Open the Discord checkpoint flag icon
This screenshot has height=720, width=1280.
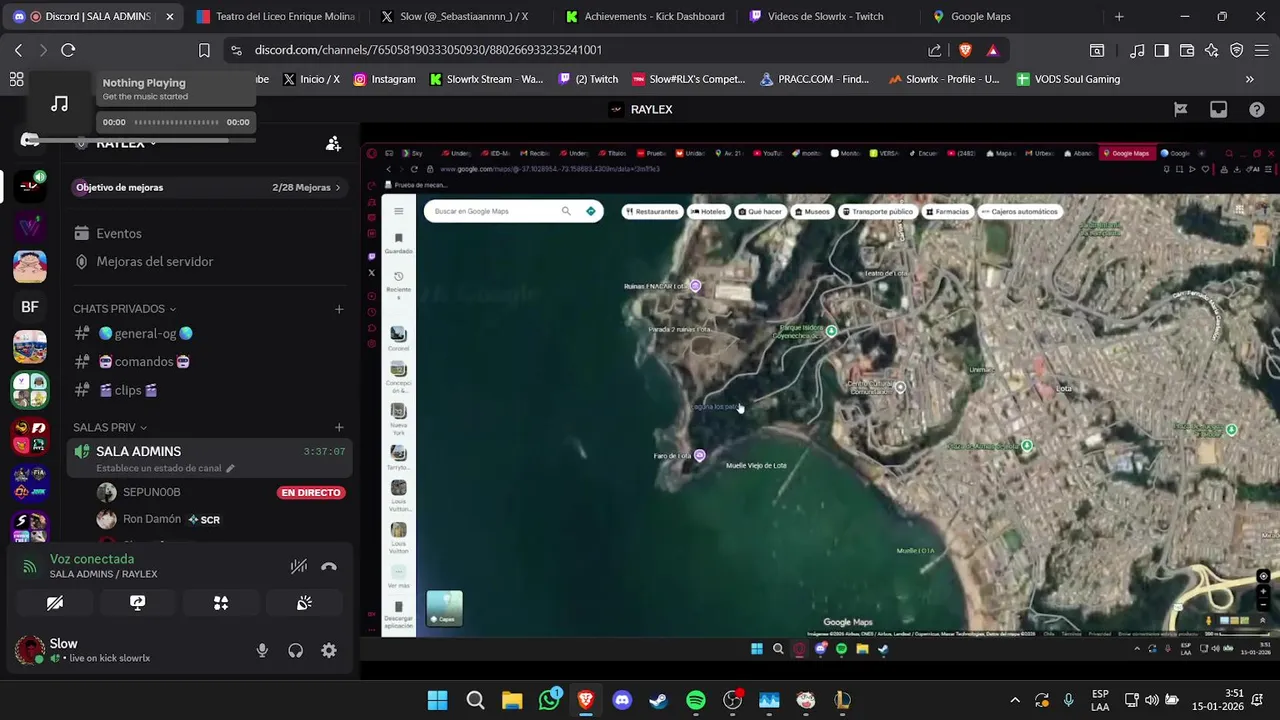coord(1180,110)
